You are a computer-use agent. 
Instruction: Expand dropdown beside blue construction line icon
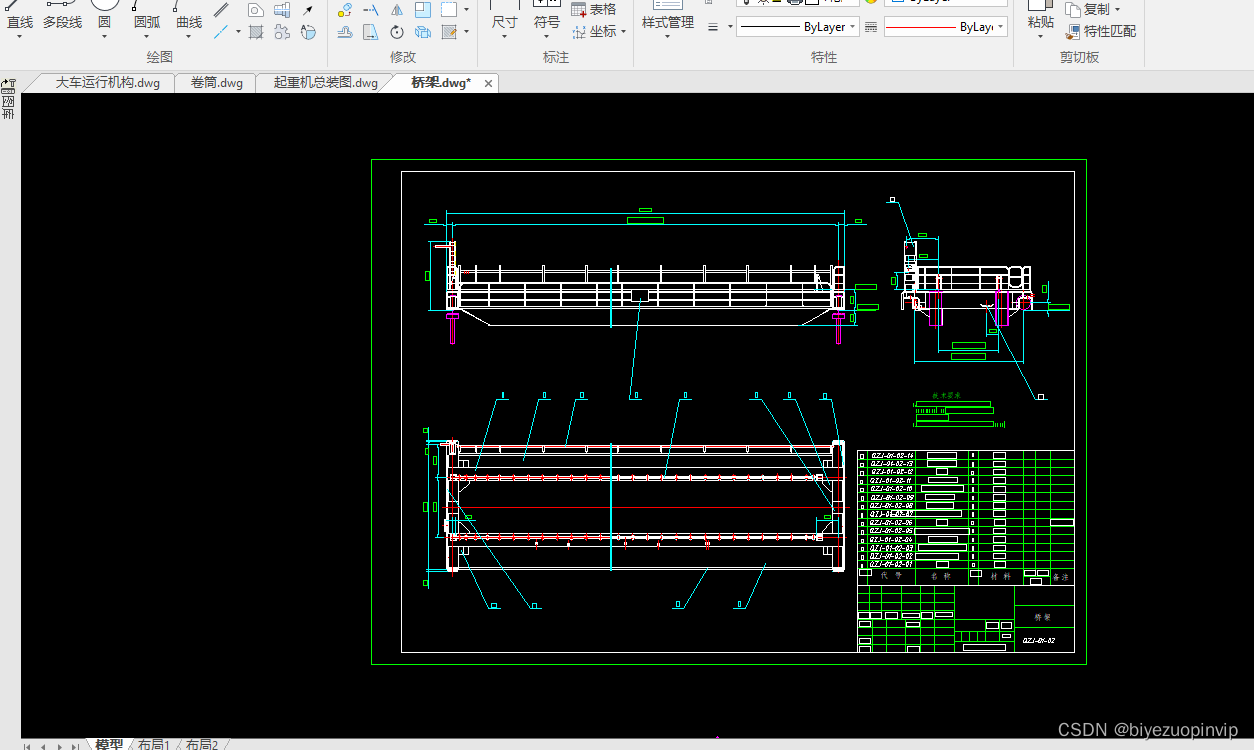point(238,32)
